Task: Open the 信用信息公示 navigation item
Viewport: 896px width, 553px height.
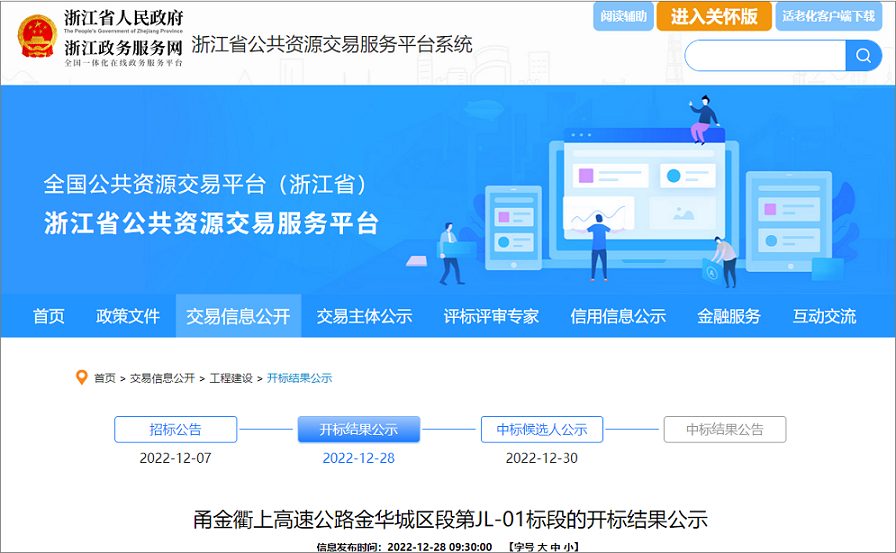Action: [618, 316]
